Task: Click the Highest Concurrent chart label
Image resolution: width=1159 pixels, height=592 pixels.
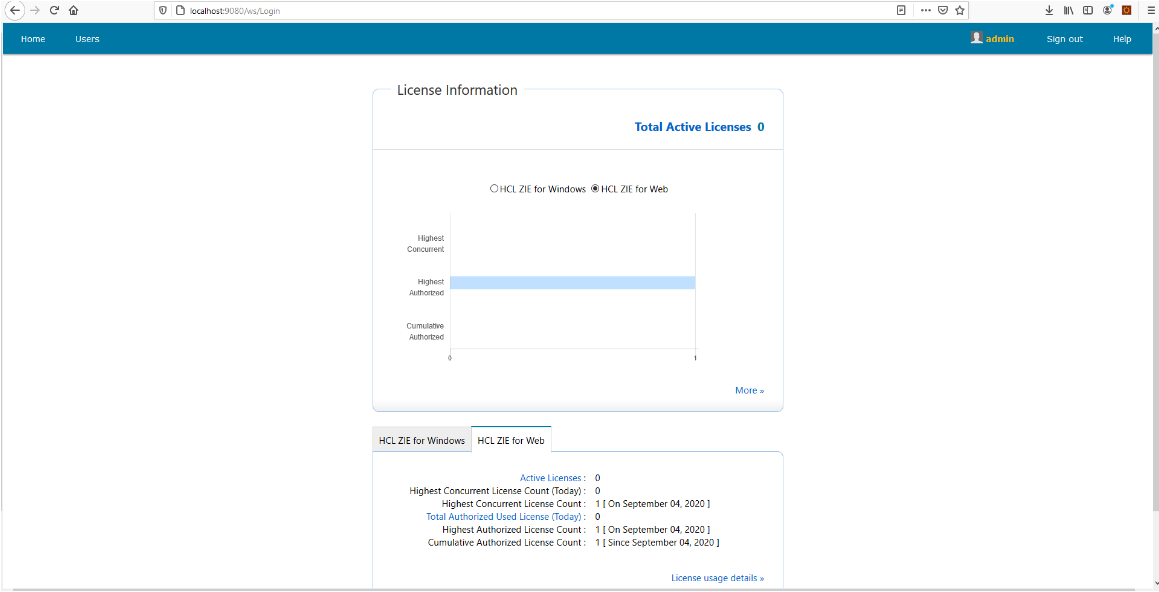Action: 426,244
